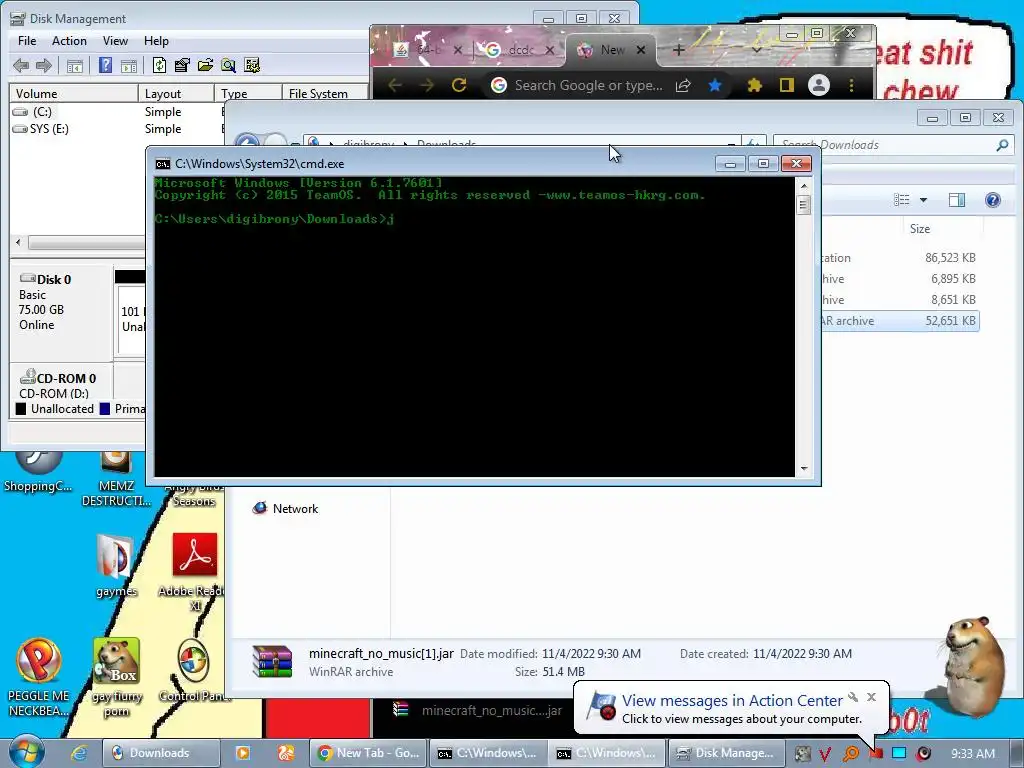Viewport: 1024px width, 768px height.
Task: Open the Explorer change-view dropdown arrow
Action: [923, 200]
